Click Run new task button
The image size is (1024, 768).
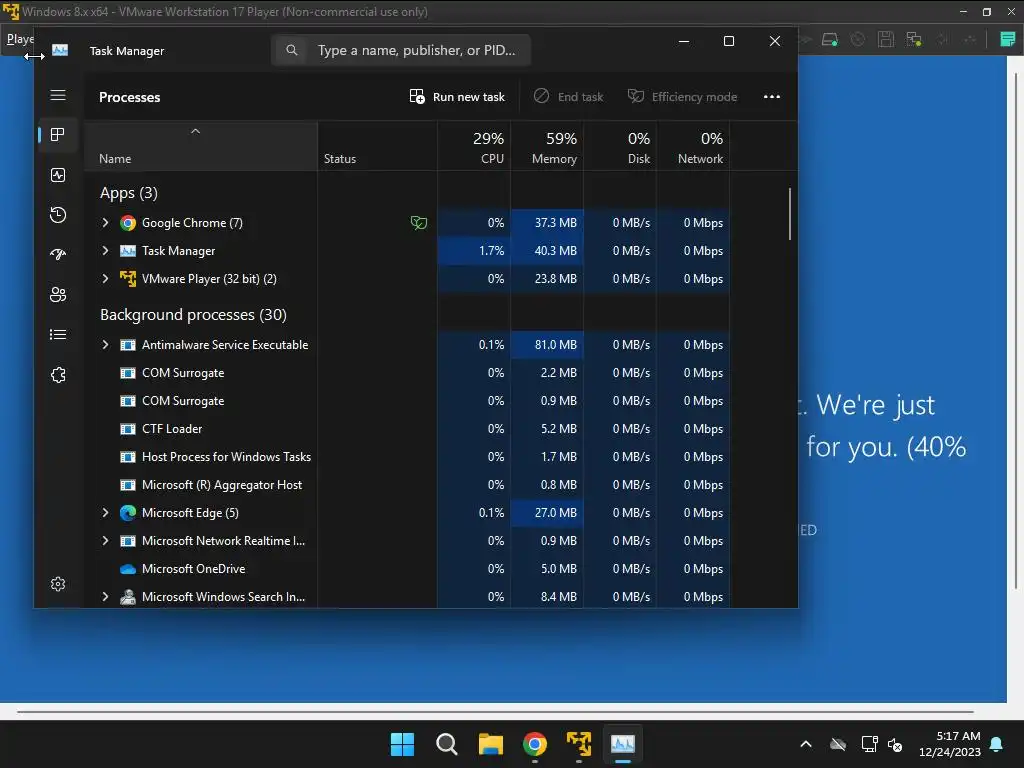pyautogui.click(x=457, y=97)
